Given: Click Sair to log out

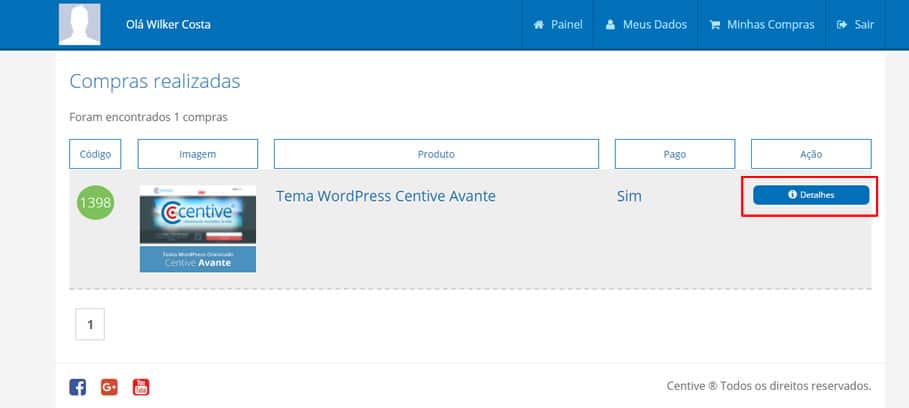Looking at the screenshot, I should click(855, 25).
